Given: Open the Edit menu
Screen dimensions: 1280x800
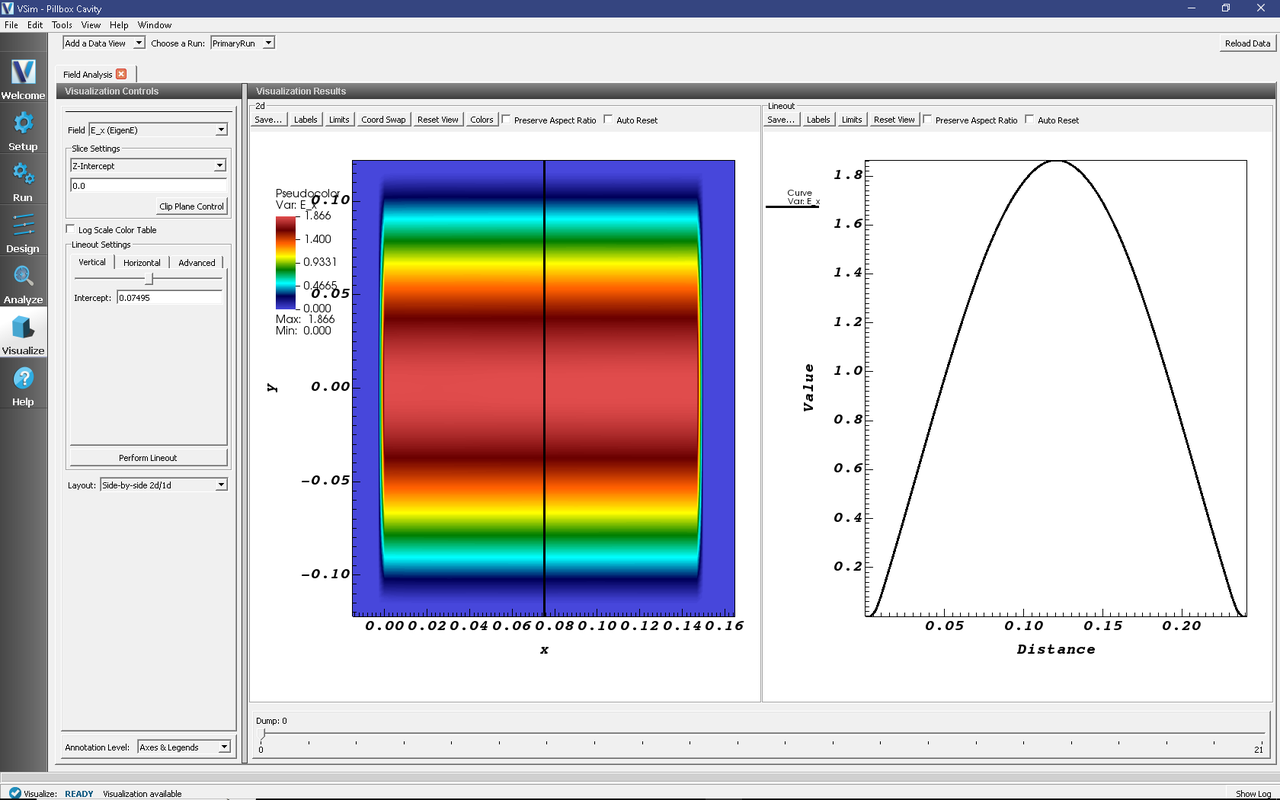Looking at the screenshot, I should [35, 25].
